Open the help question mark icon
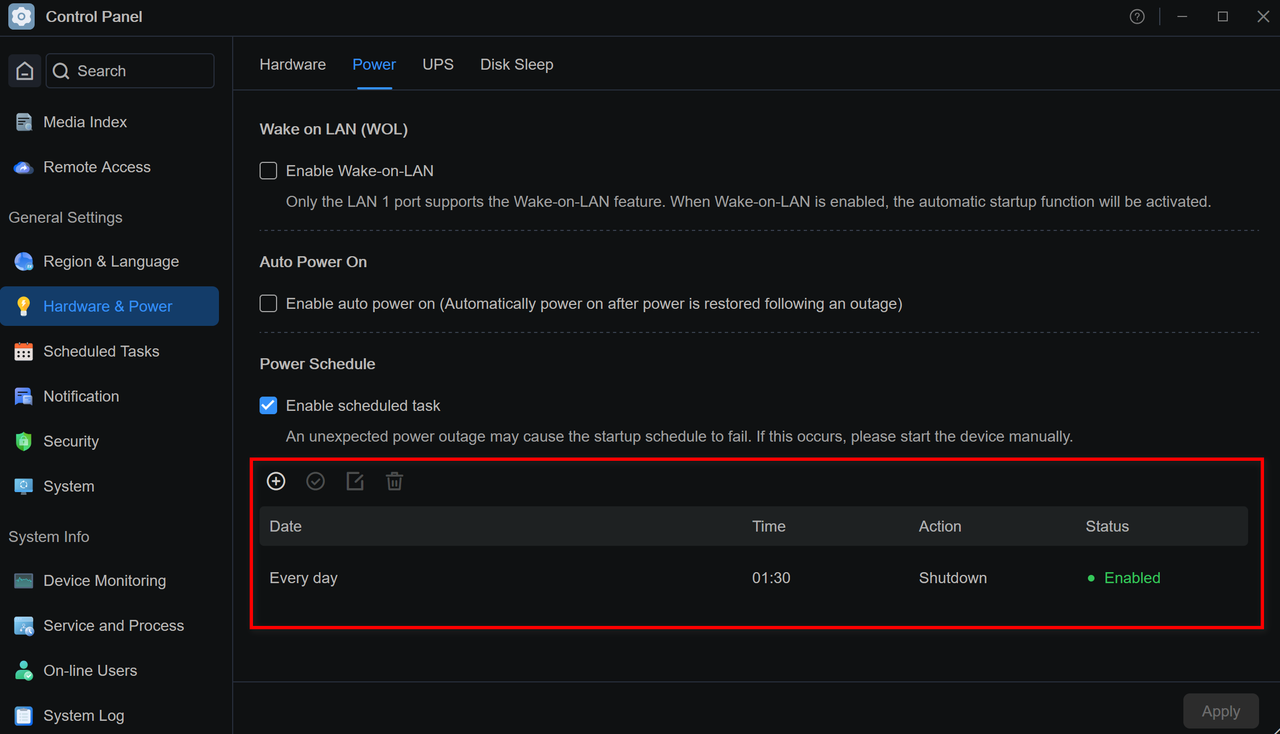 [1137, 17]
